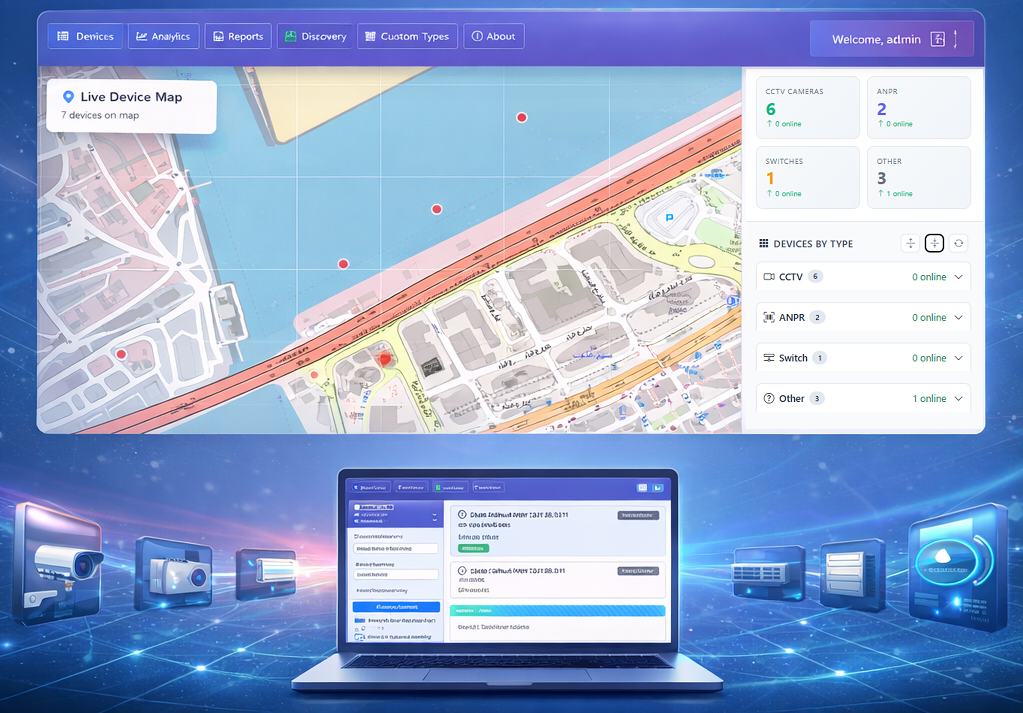The image size is (1023, 713).
Task: Open Custom Types via its icon
Action: coord(371,36)
